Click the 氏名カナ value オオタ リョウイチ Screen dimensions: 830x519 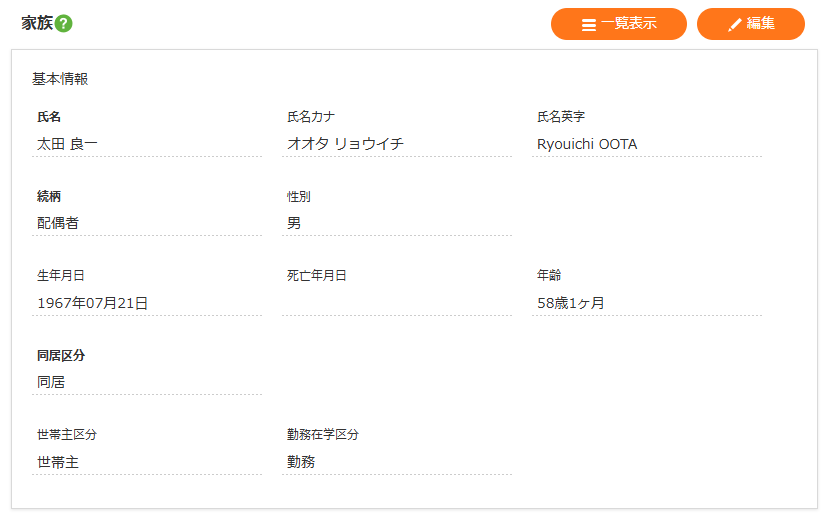(x=345, y=144)
